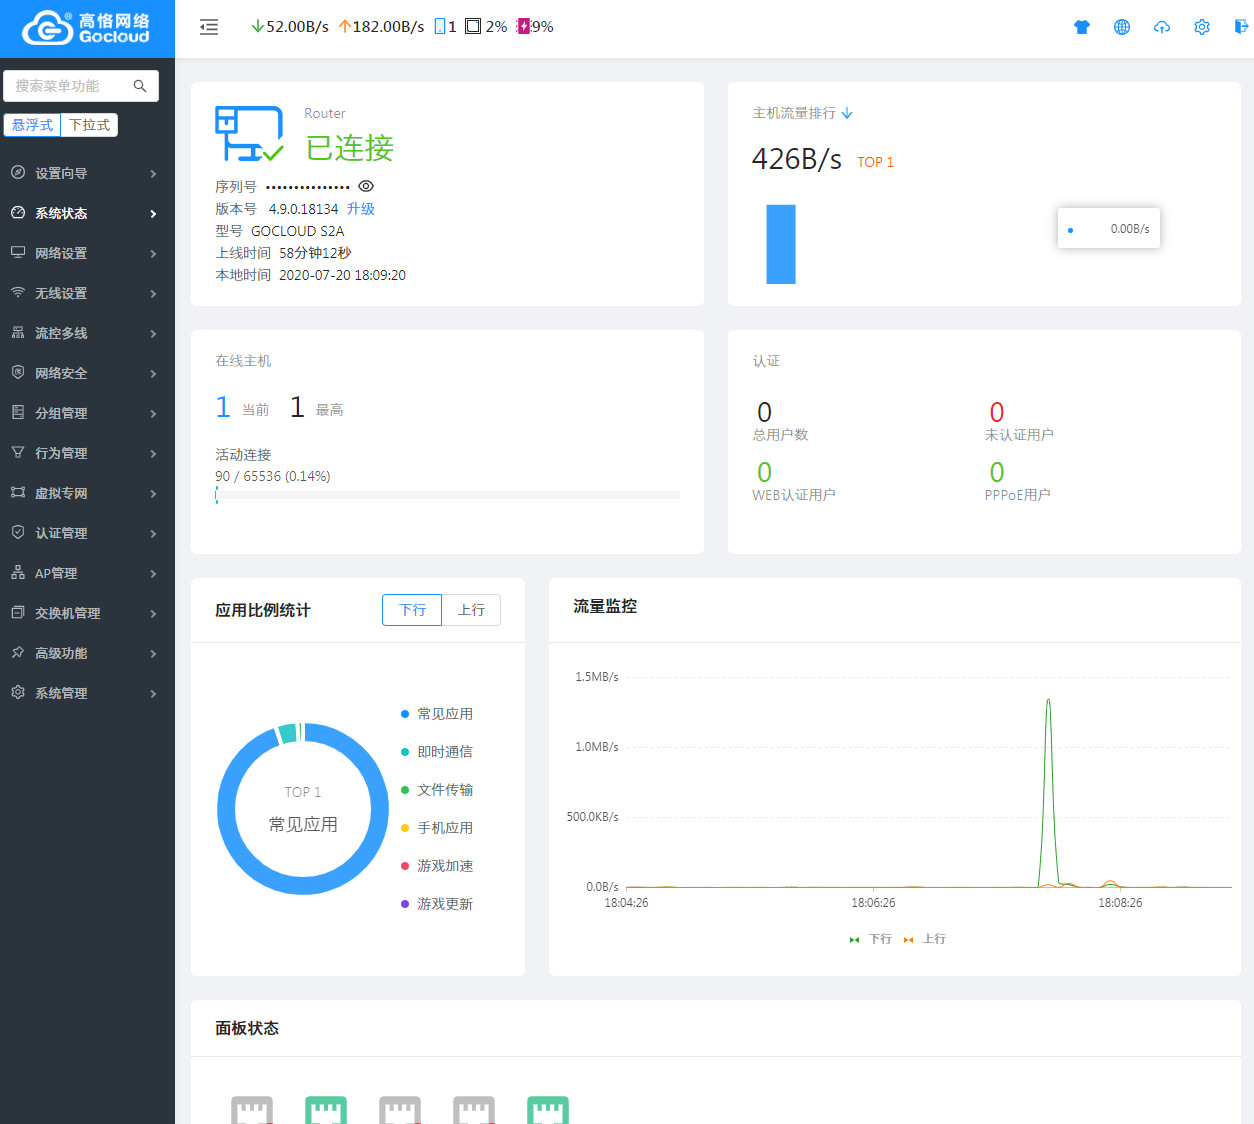The image size is (1254, 1124).
Task: Click the cloud upload icon
Action: tap(1162, 27)
